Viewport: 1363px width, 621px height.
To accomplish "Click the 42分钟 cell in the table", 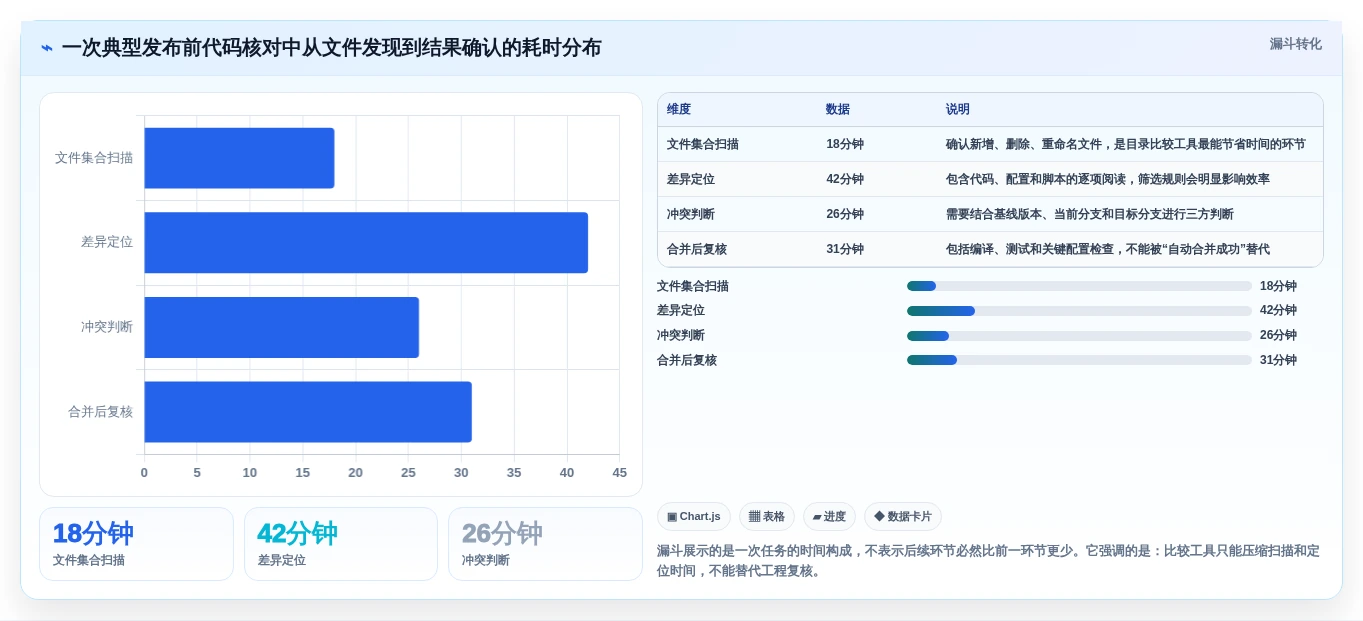I will click(845, 179).
